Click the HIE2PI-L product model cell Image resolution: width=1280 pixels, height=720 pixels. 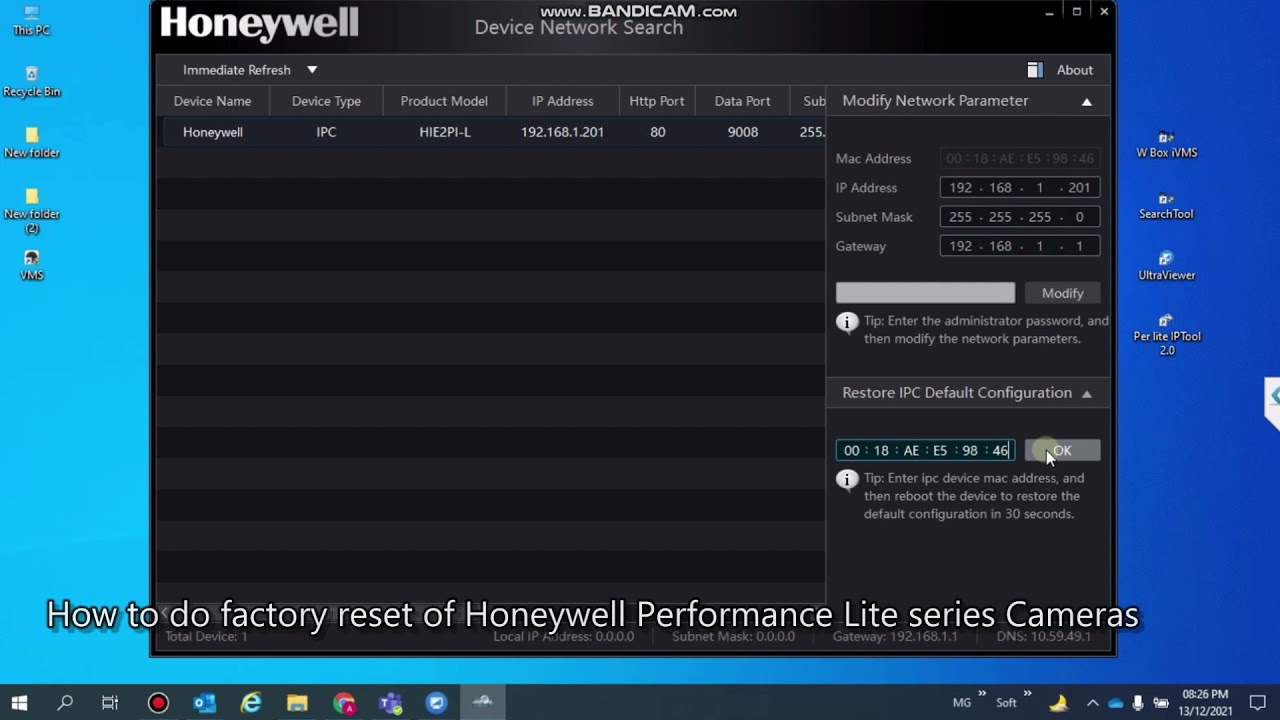pos(445,132)
